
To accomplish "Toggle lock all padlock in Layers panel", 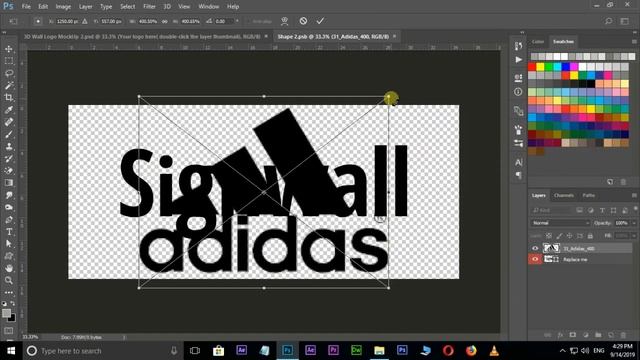I will point(590,236).
